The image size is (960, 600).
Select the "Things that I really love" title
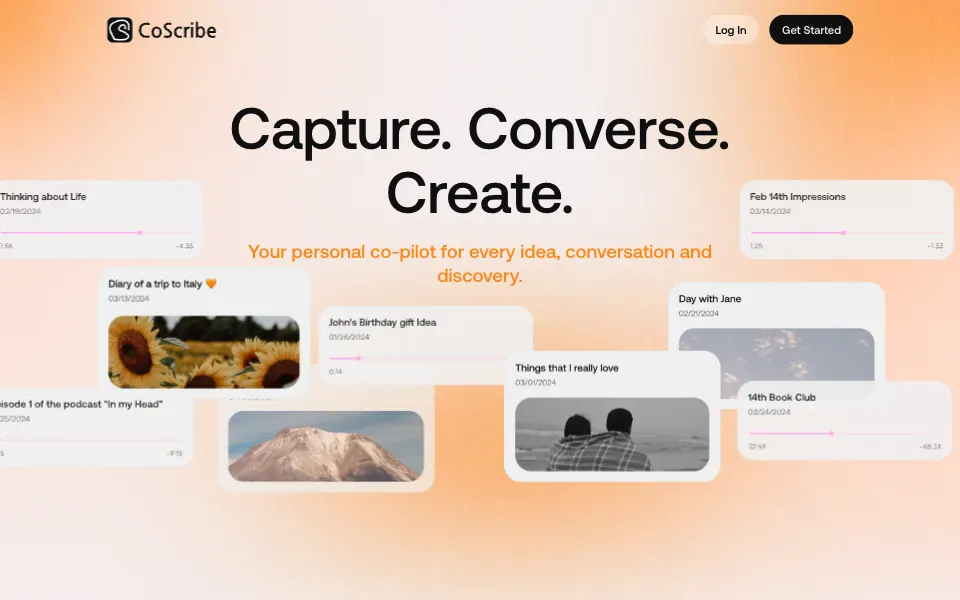click(x=566, y=368)
